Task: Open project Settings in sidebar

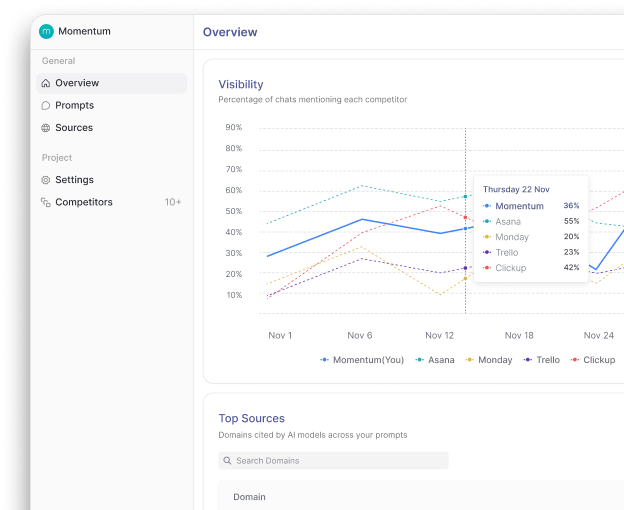Action: pyautogui.click(x=111, y=180)
